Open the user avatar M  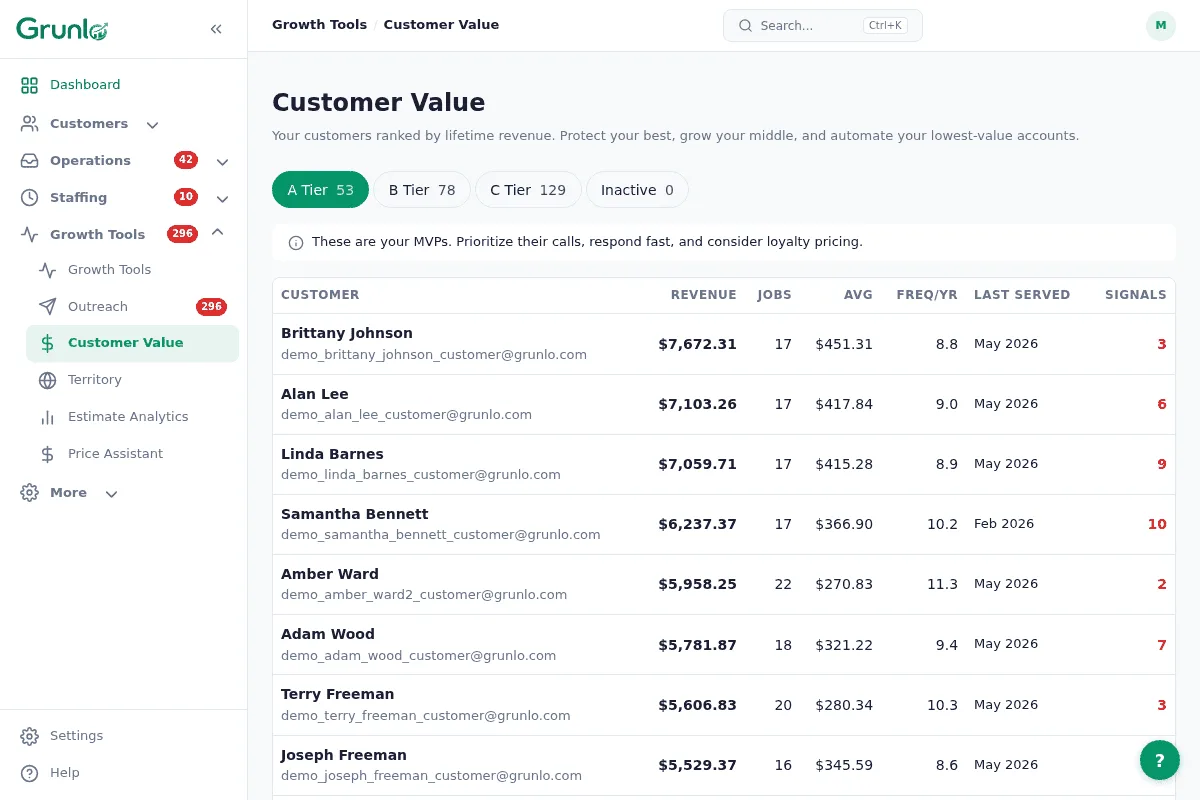1161,26
